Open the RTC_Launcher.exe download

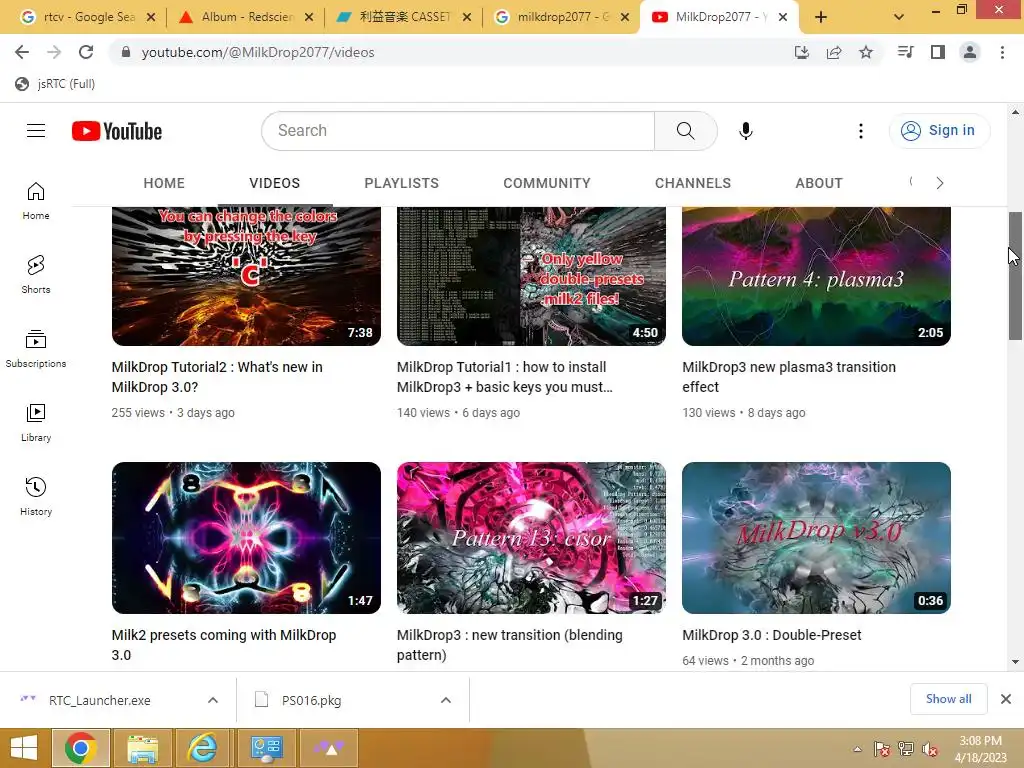[99, 700]
